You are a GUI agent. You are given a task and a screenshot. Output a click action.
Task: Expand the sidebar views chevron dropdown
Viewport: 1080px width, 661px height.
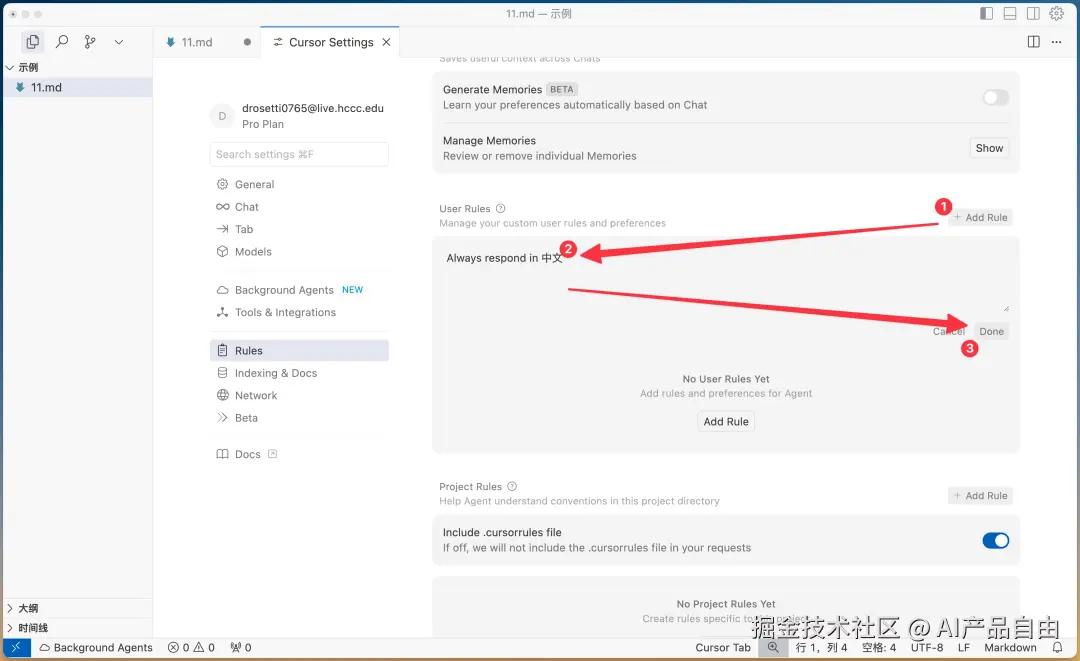pos(118,42)
